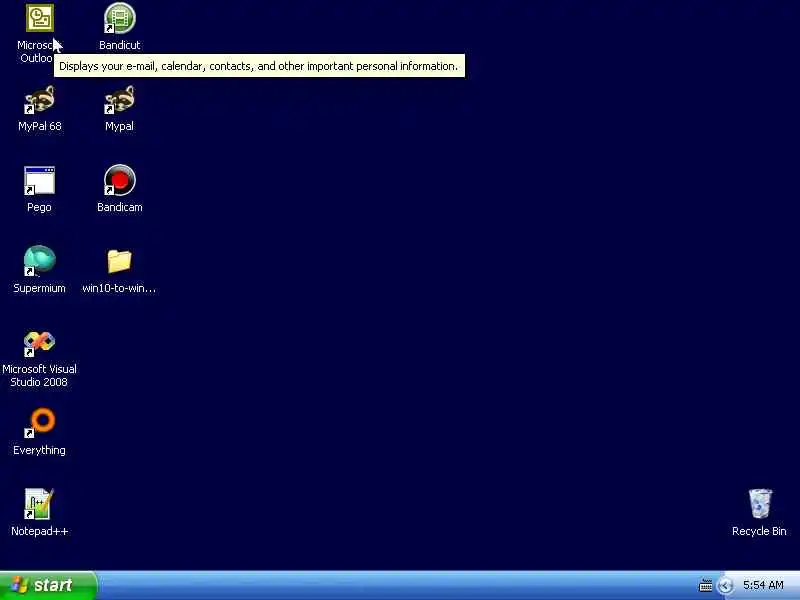Select the Supermium browser icon

[x=39, y=261]
